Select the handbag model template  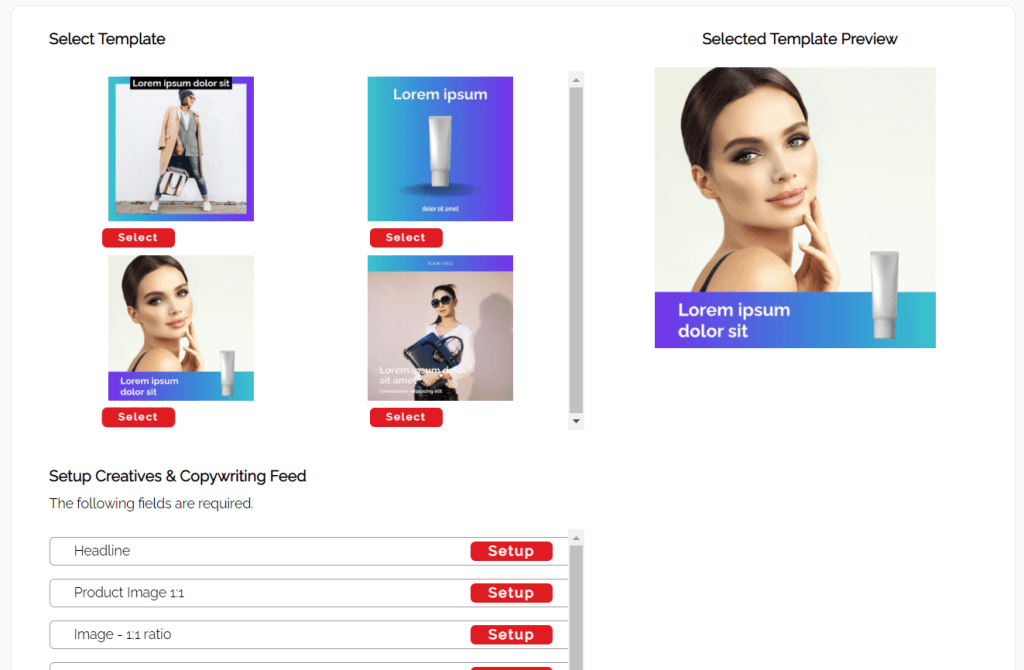click(406, 417)
